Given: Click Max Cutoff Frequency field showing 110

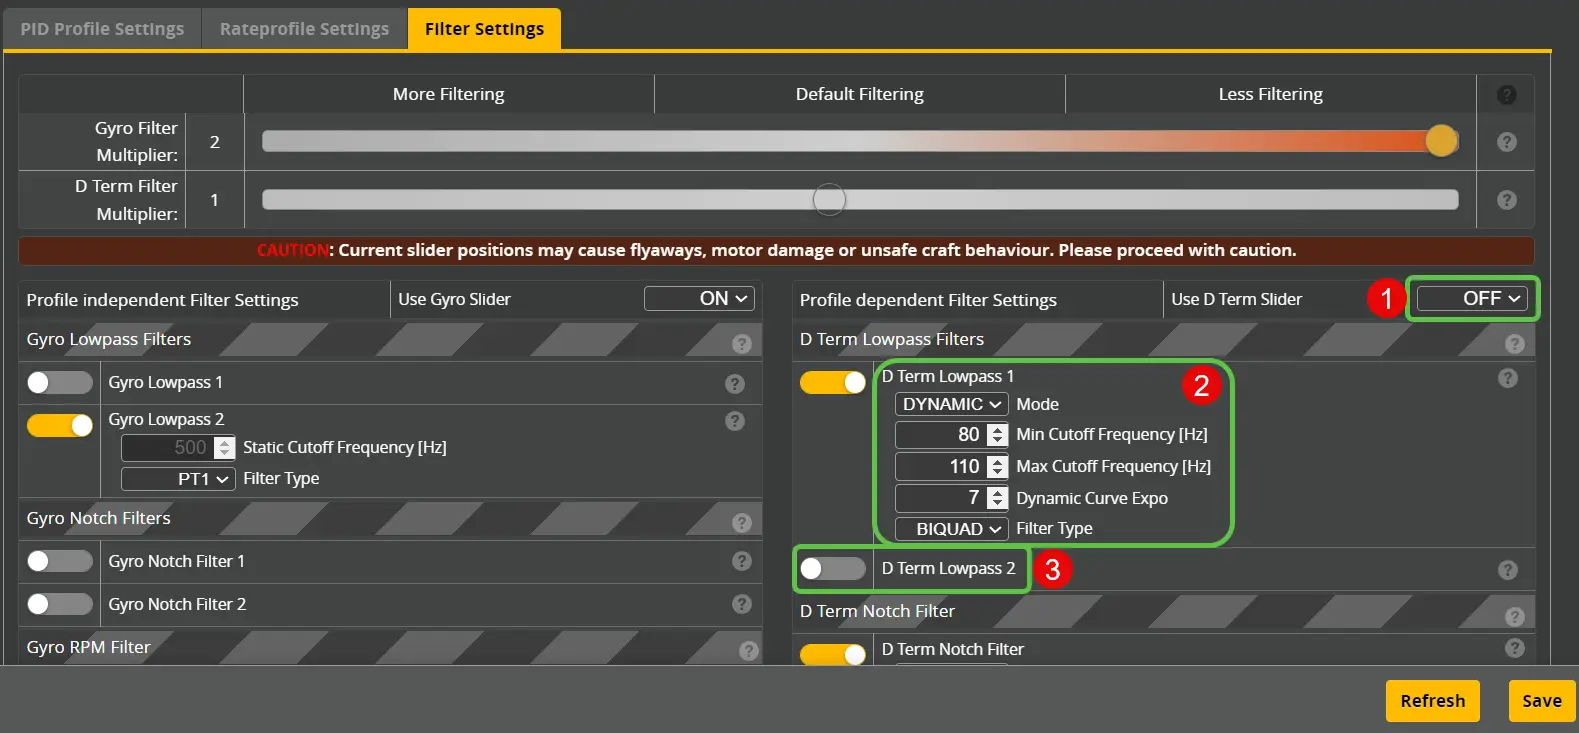Looking at the screenshot, I should [x=951, y=467].
